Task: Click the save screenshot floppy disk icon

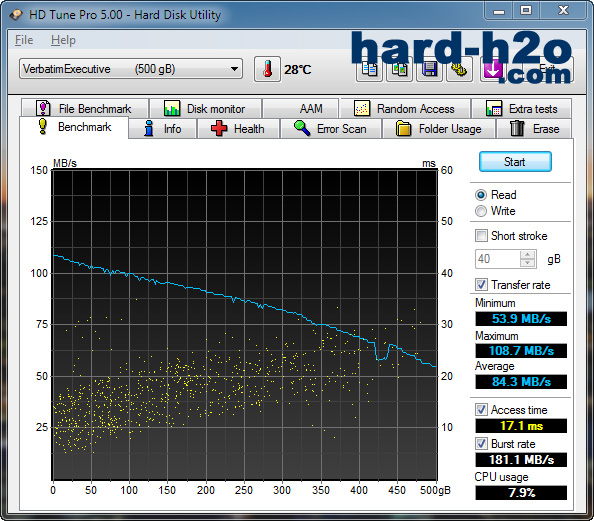Action: click(429, 69)
